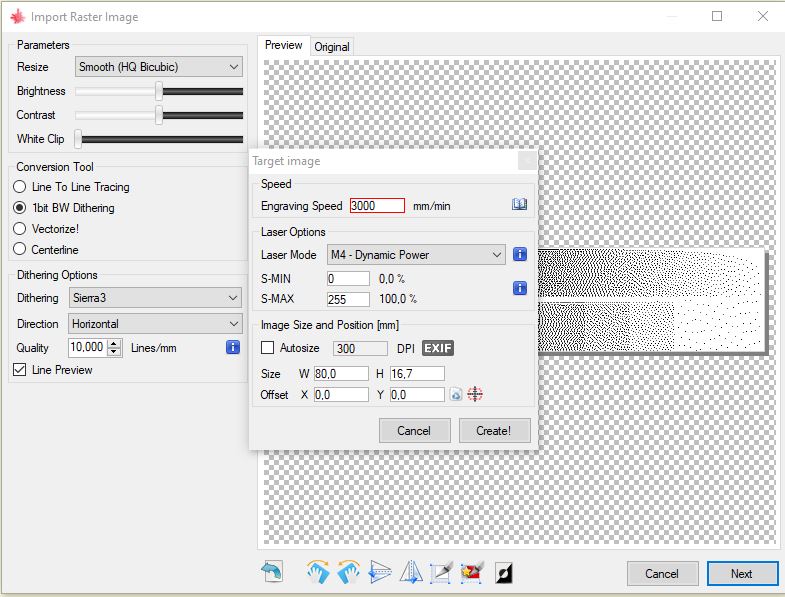Maximize the Import Raster Image window

click(717, 16)
